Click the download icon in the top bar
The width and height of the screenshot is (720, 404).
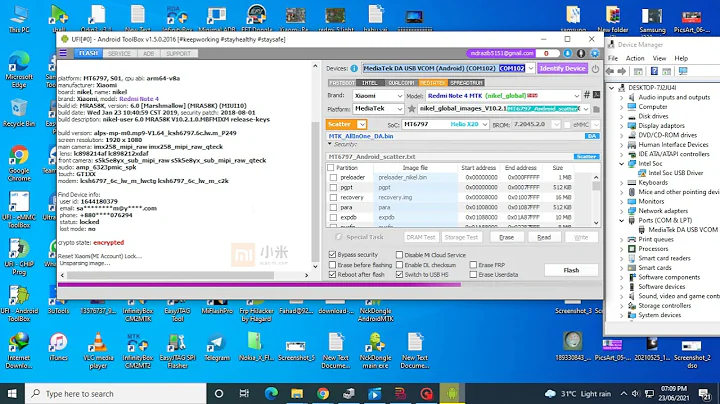[x=568, y=53]
